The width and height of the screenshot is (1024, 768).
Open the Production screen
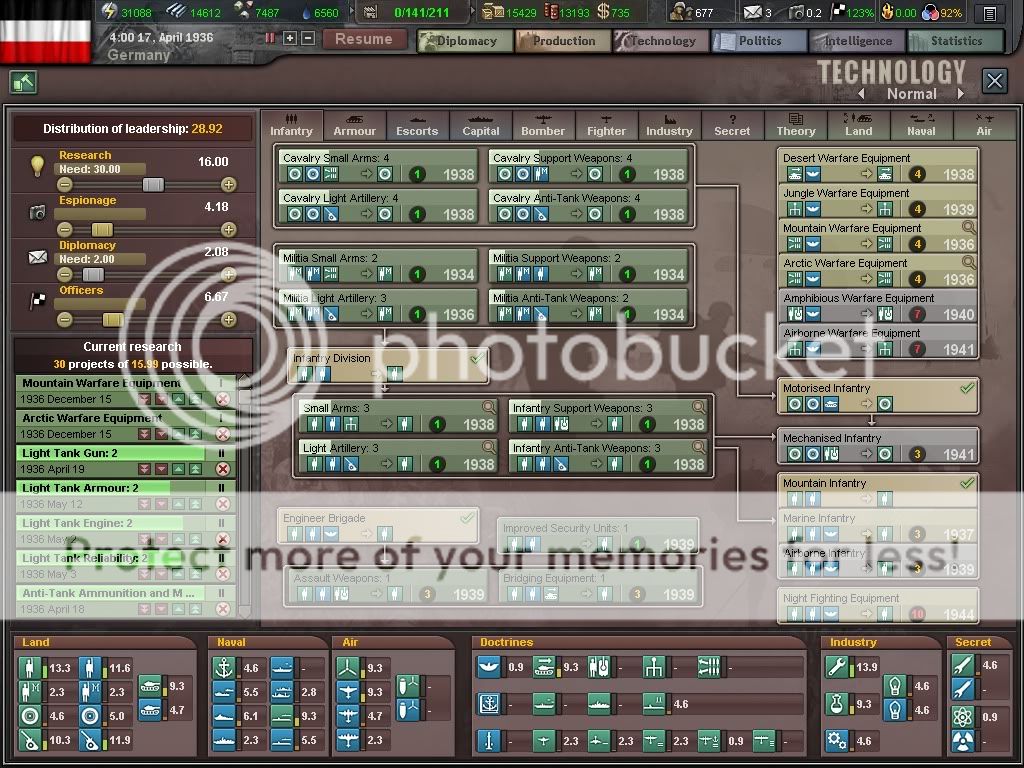[563, 41]
